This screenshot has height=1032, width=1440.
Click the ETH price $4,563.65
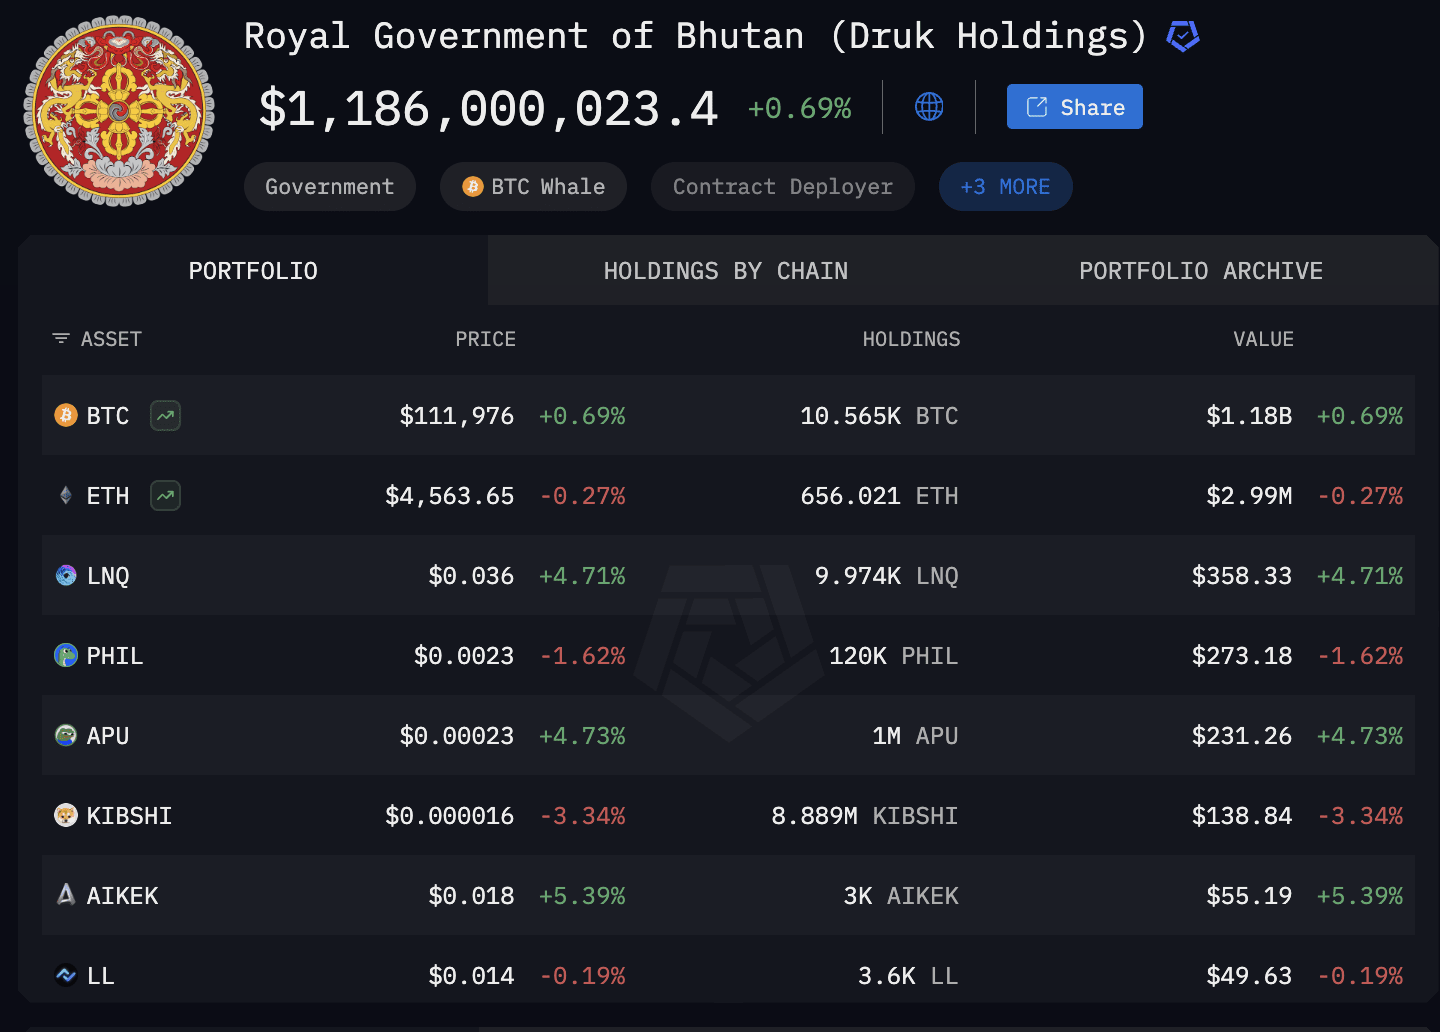tap(450, 496)
